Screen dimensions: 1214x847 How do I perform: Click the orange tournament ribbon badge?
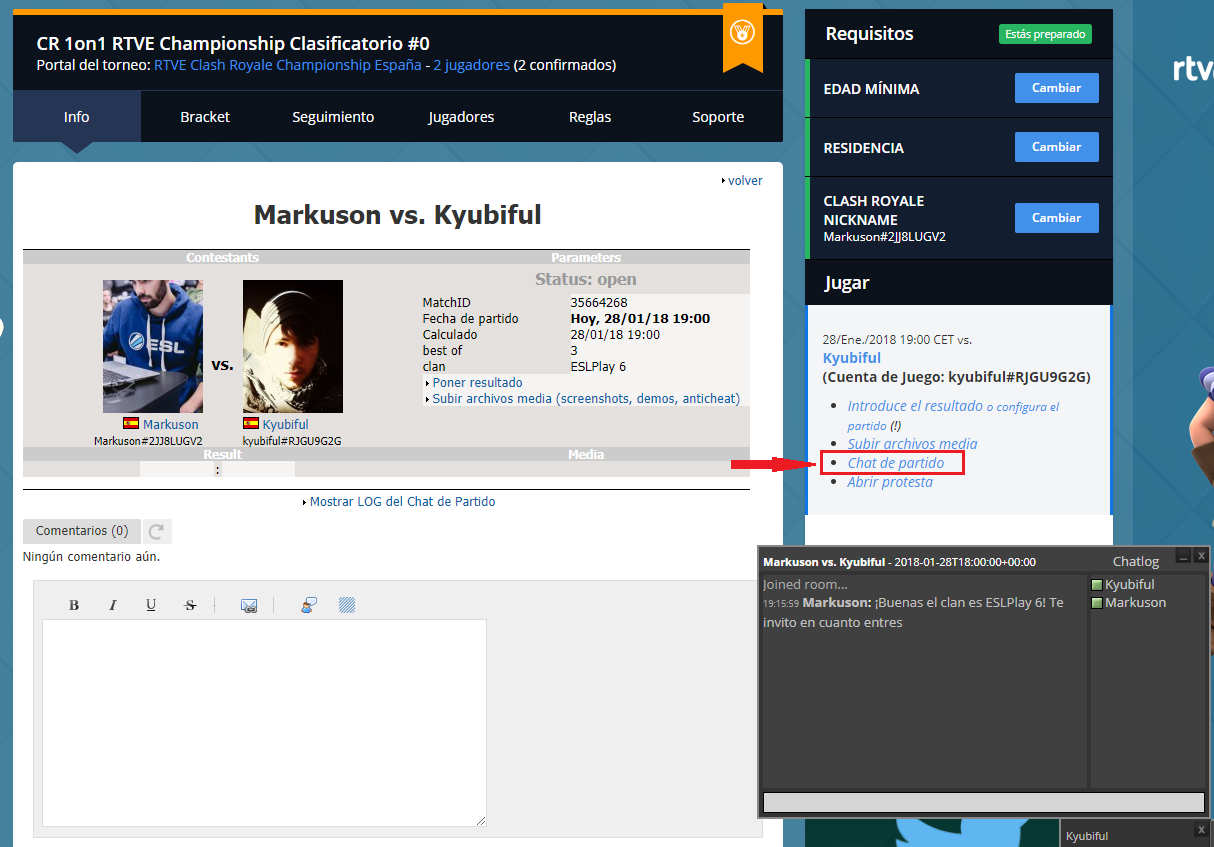(x=743, y=37)
